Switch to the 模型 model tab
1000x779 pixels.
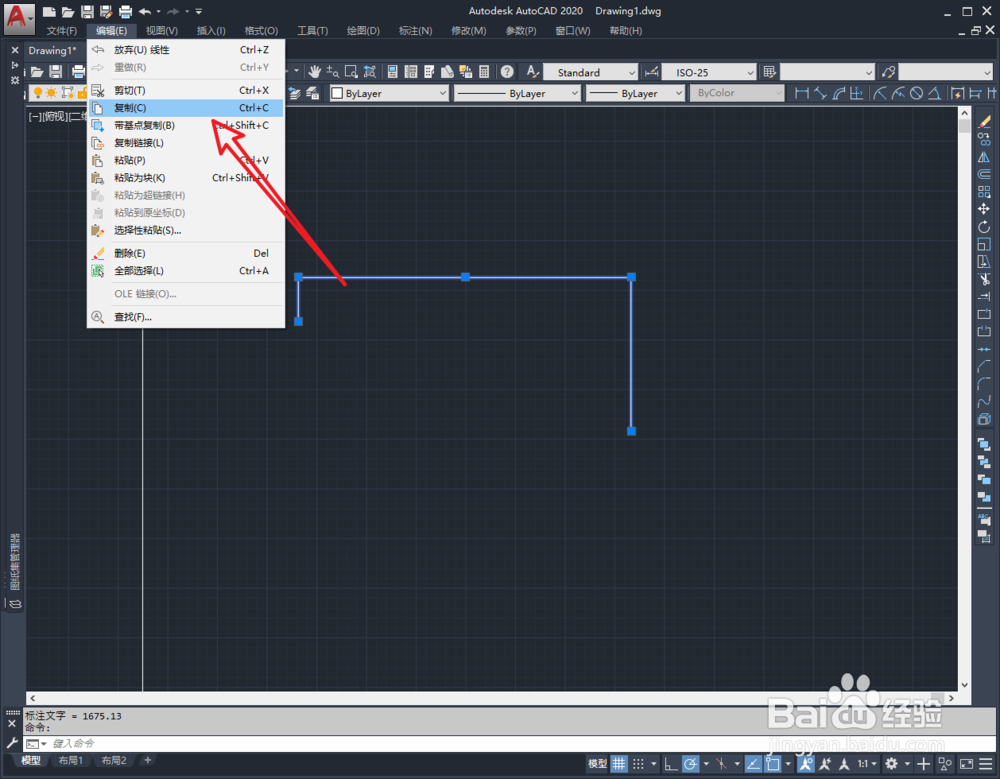(31, 760)
